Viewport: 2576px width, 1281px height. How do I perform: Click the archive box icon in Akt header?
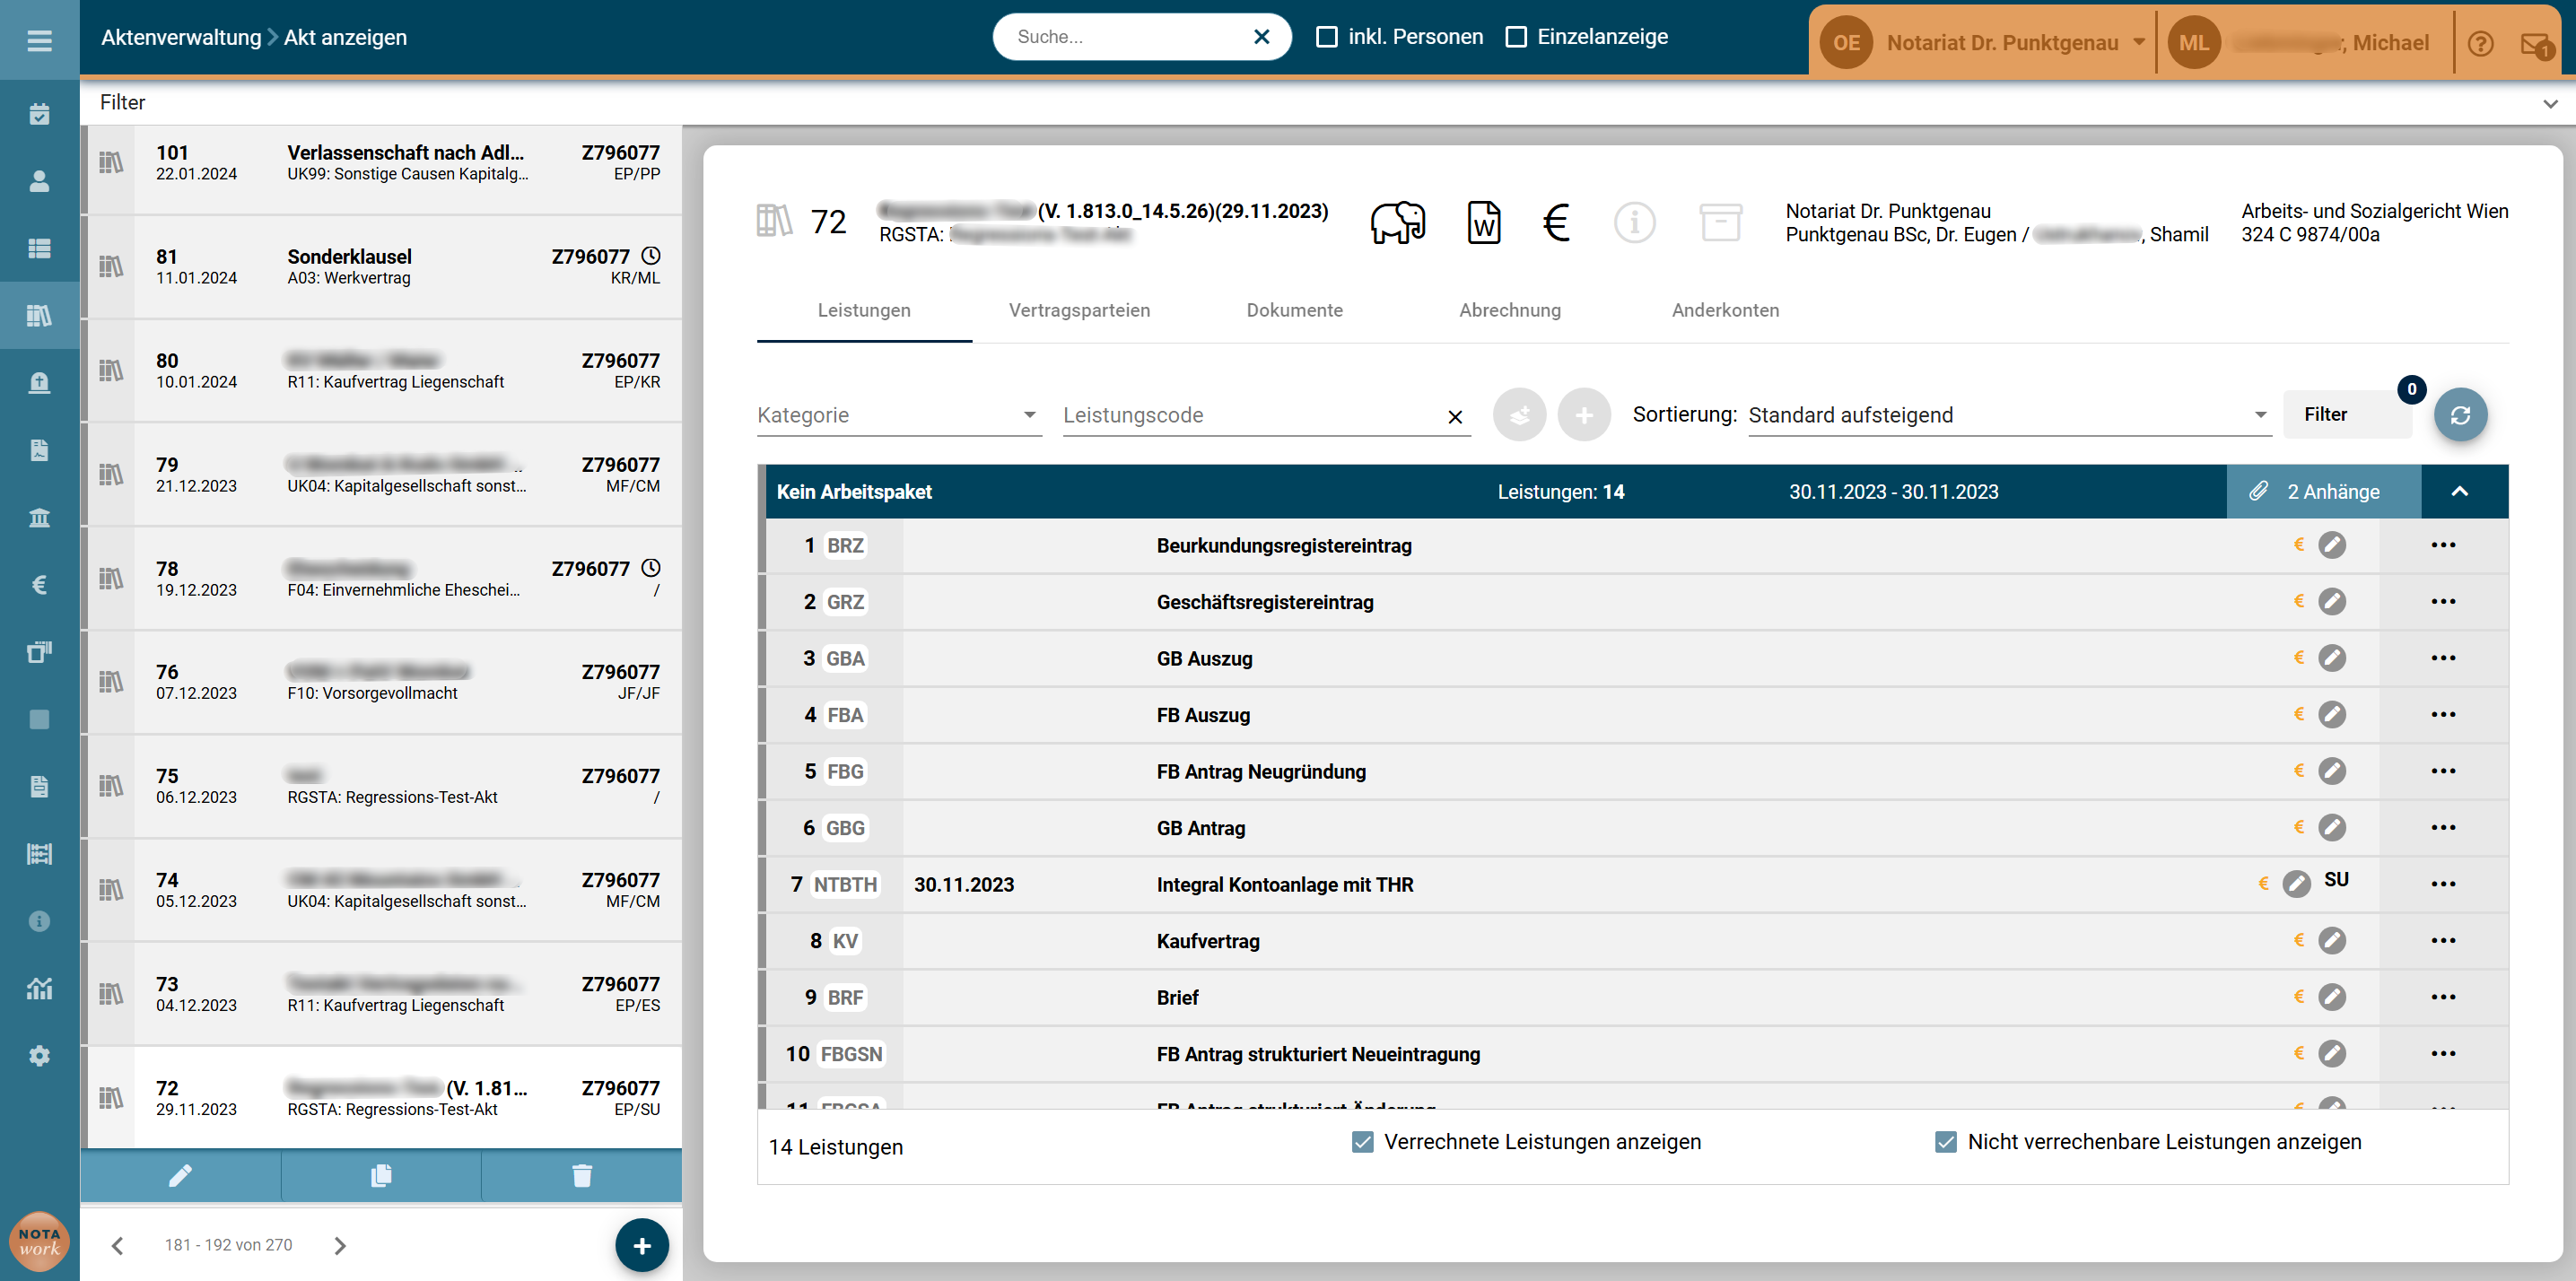[x=1720, y=222]
